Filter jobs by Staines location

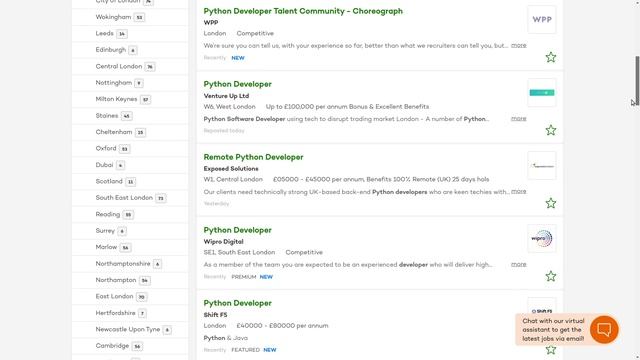[x=107, y=116]
